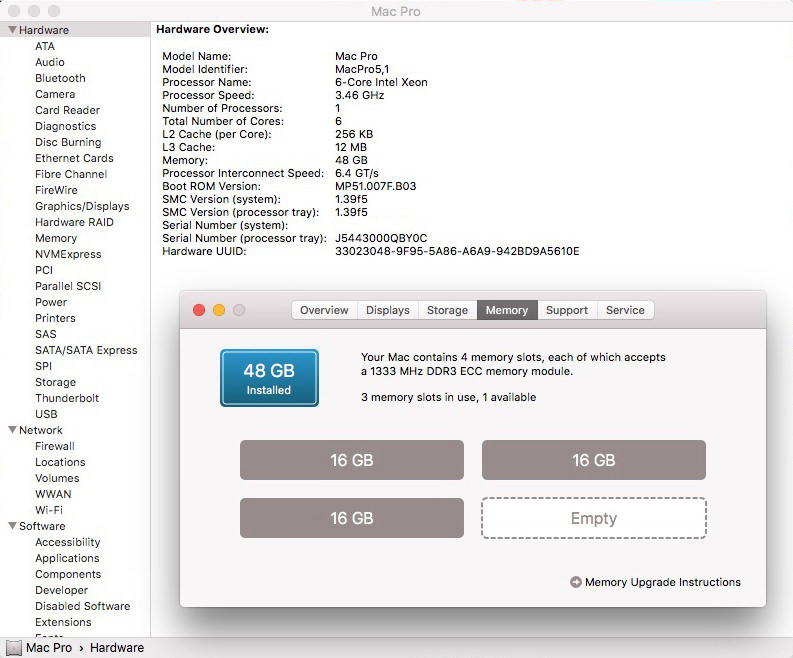Open the Service tab
793x658 pixels.
tap(625, 310)
